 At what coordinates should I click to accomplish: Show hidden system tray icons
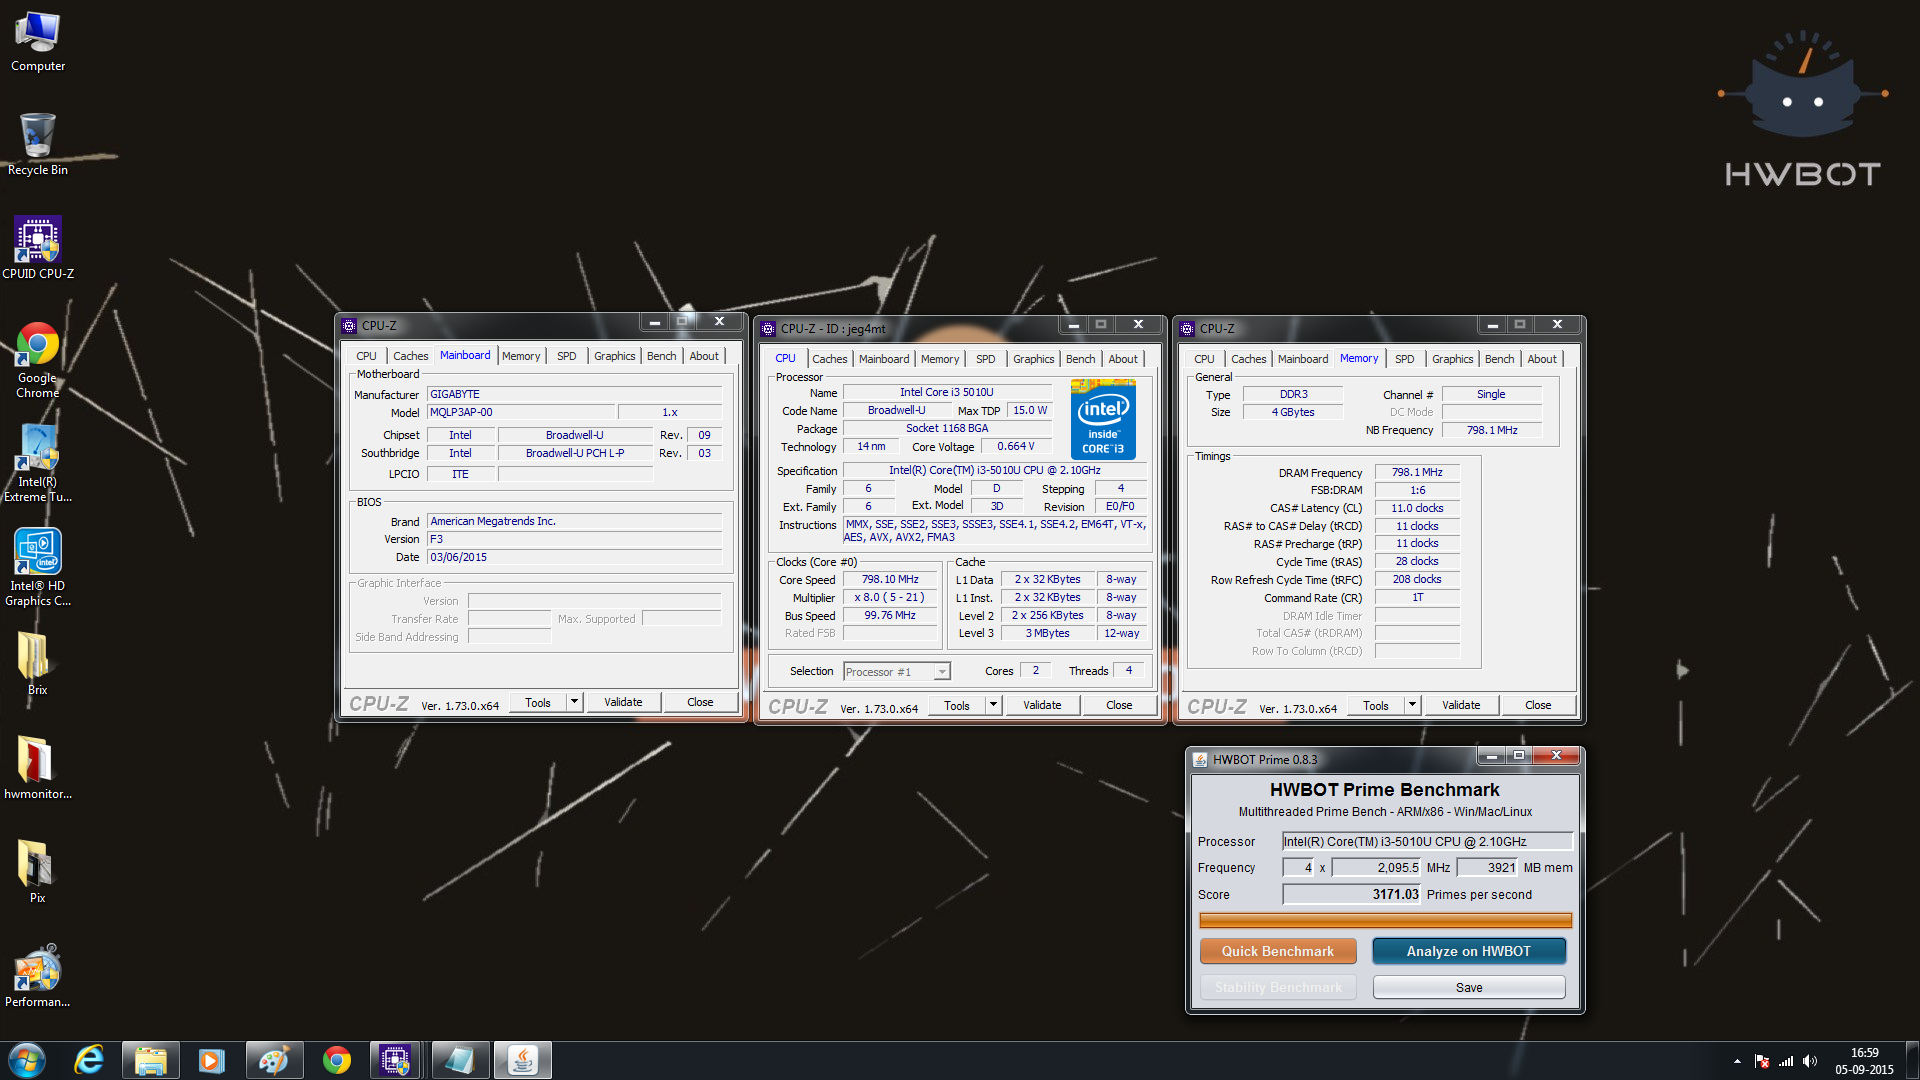pyautogui.click(x=1737, y=1061)
